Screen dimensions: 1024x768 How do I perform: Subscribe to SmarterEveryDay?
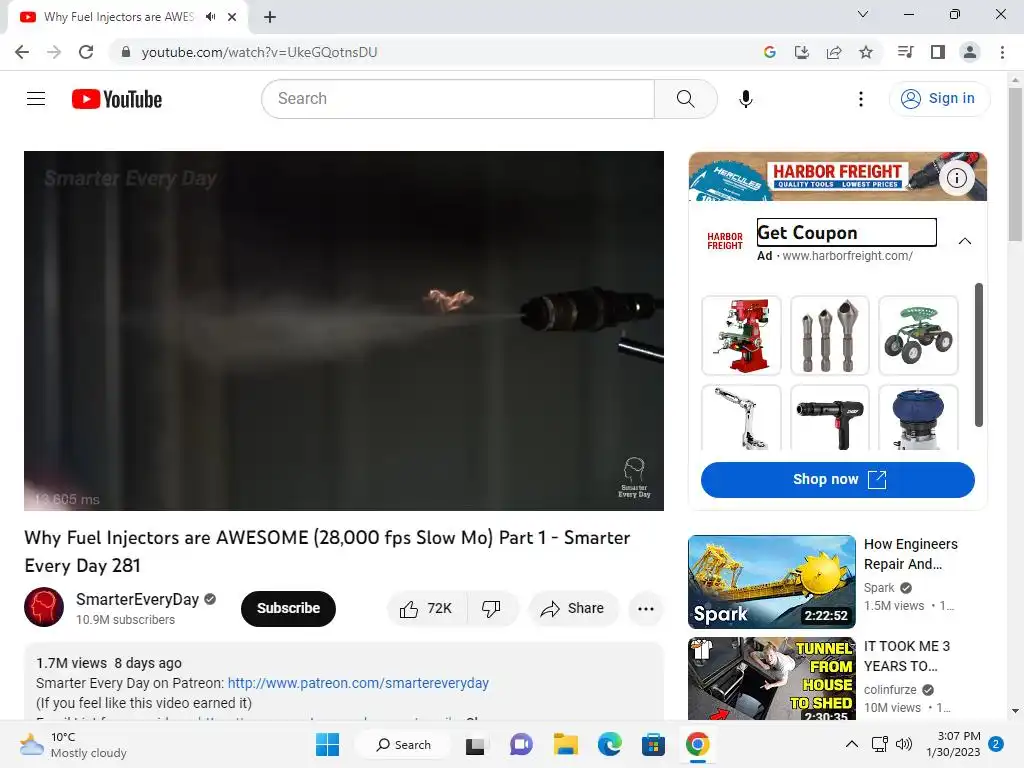[288, 608]
